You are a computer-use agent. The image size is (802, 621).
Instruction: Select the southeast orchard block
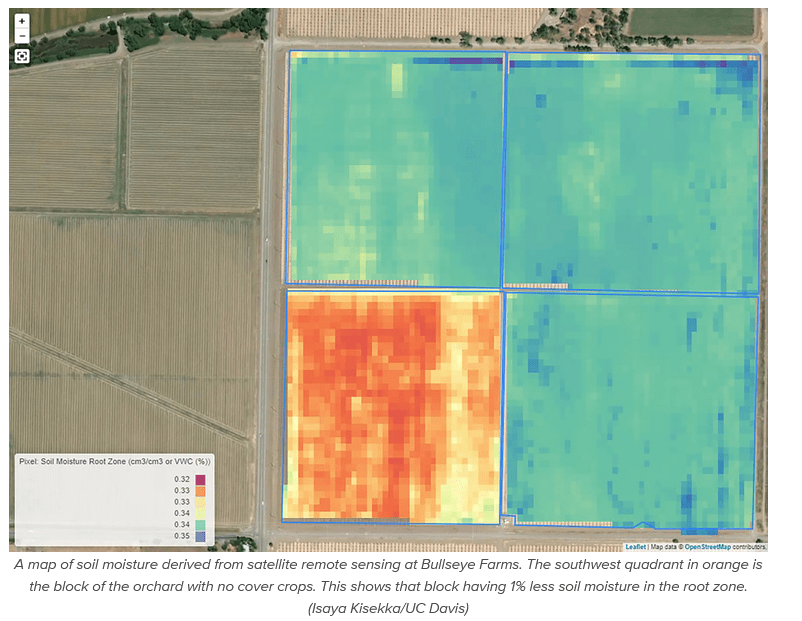tap(630, 410)
